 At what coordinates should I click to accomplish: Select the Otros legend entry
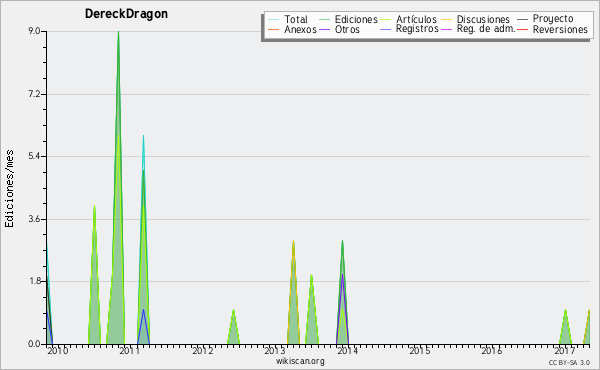(x=339, y=29)
